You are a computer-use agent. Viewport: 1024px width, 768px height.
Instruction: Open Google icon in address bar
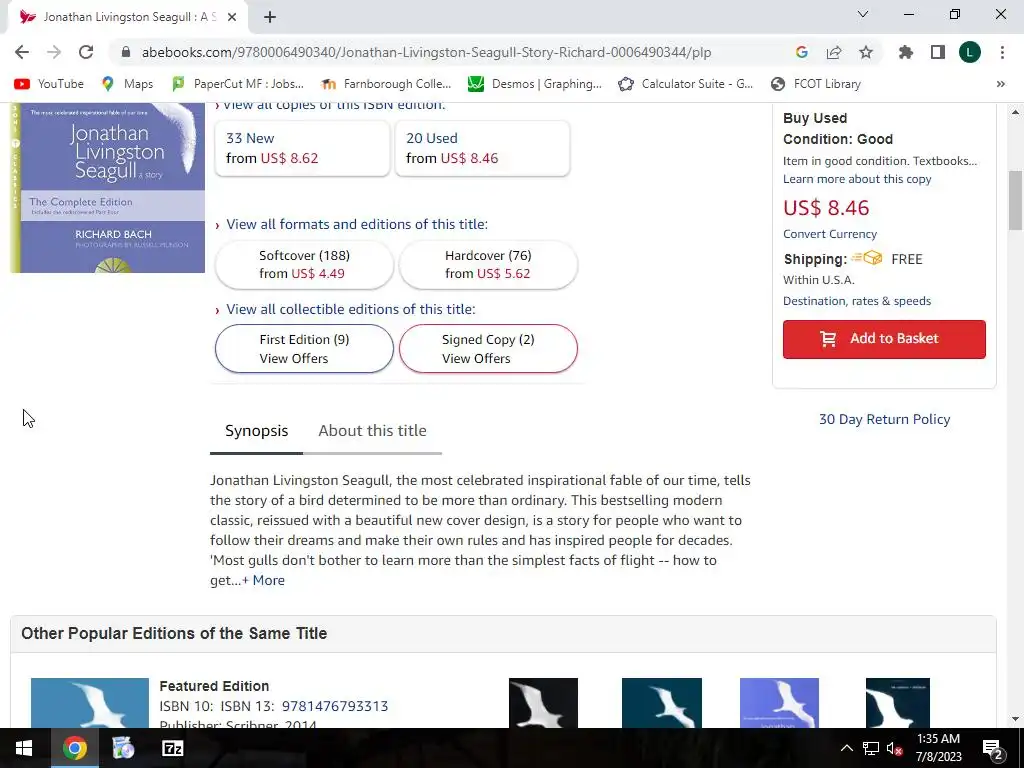[x=801, y=52]
